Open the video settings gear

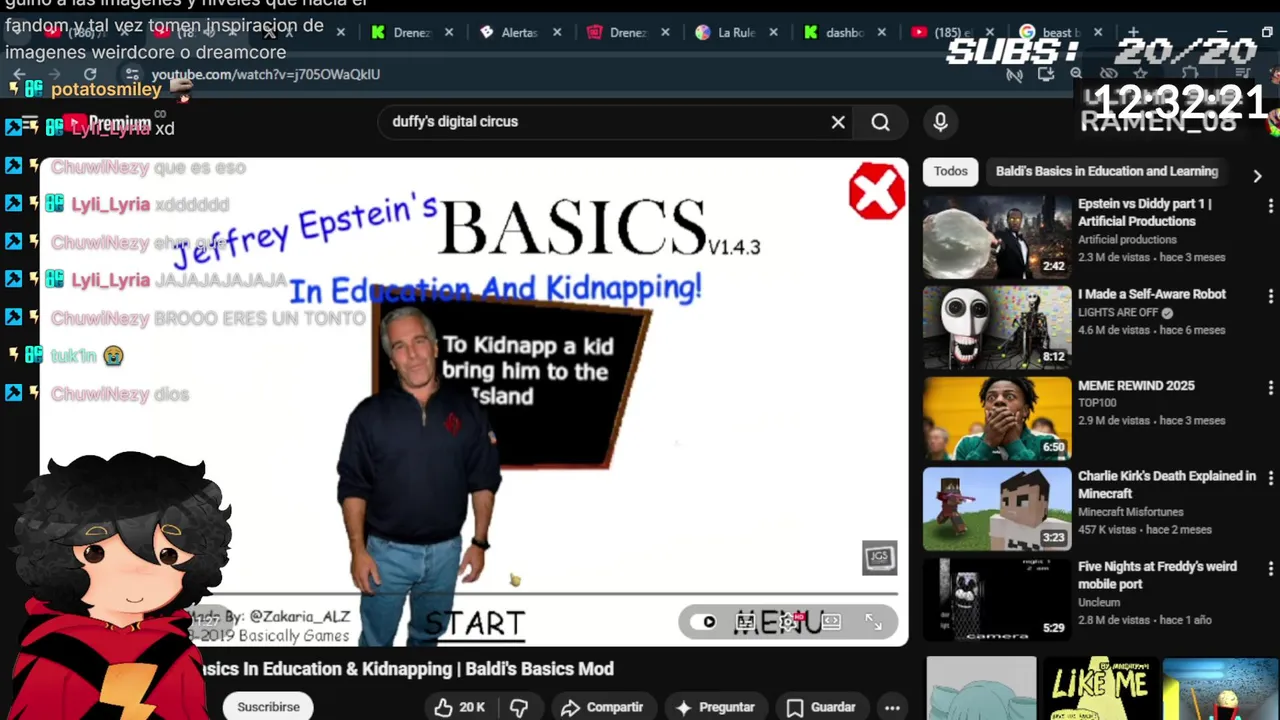tap(789, 622)
